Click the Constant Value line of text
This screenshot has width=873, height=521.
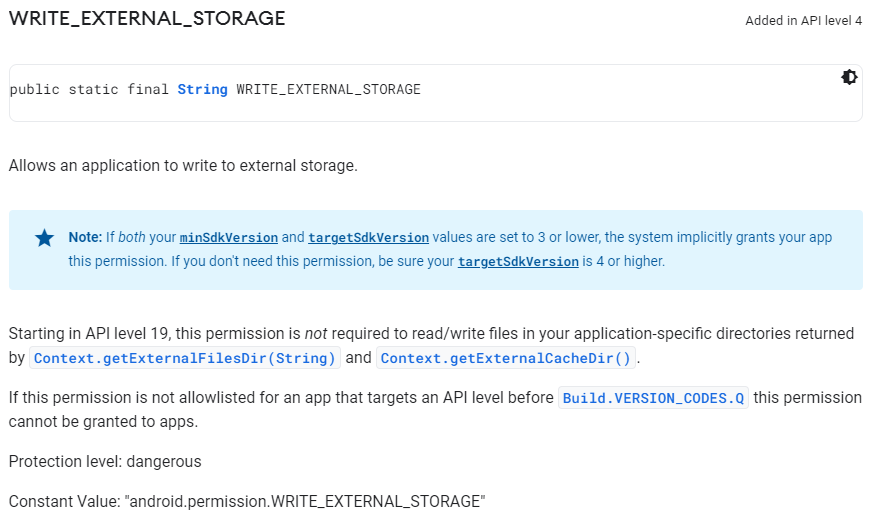[246, 501]
